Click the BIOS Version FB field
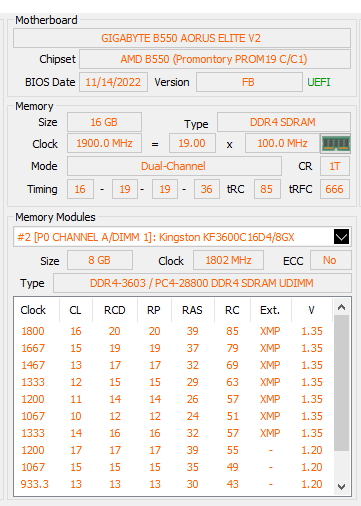This screenshot has width=361, height=506. [x=249, y=82]
